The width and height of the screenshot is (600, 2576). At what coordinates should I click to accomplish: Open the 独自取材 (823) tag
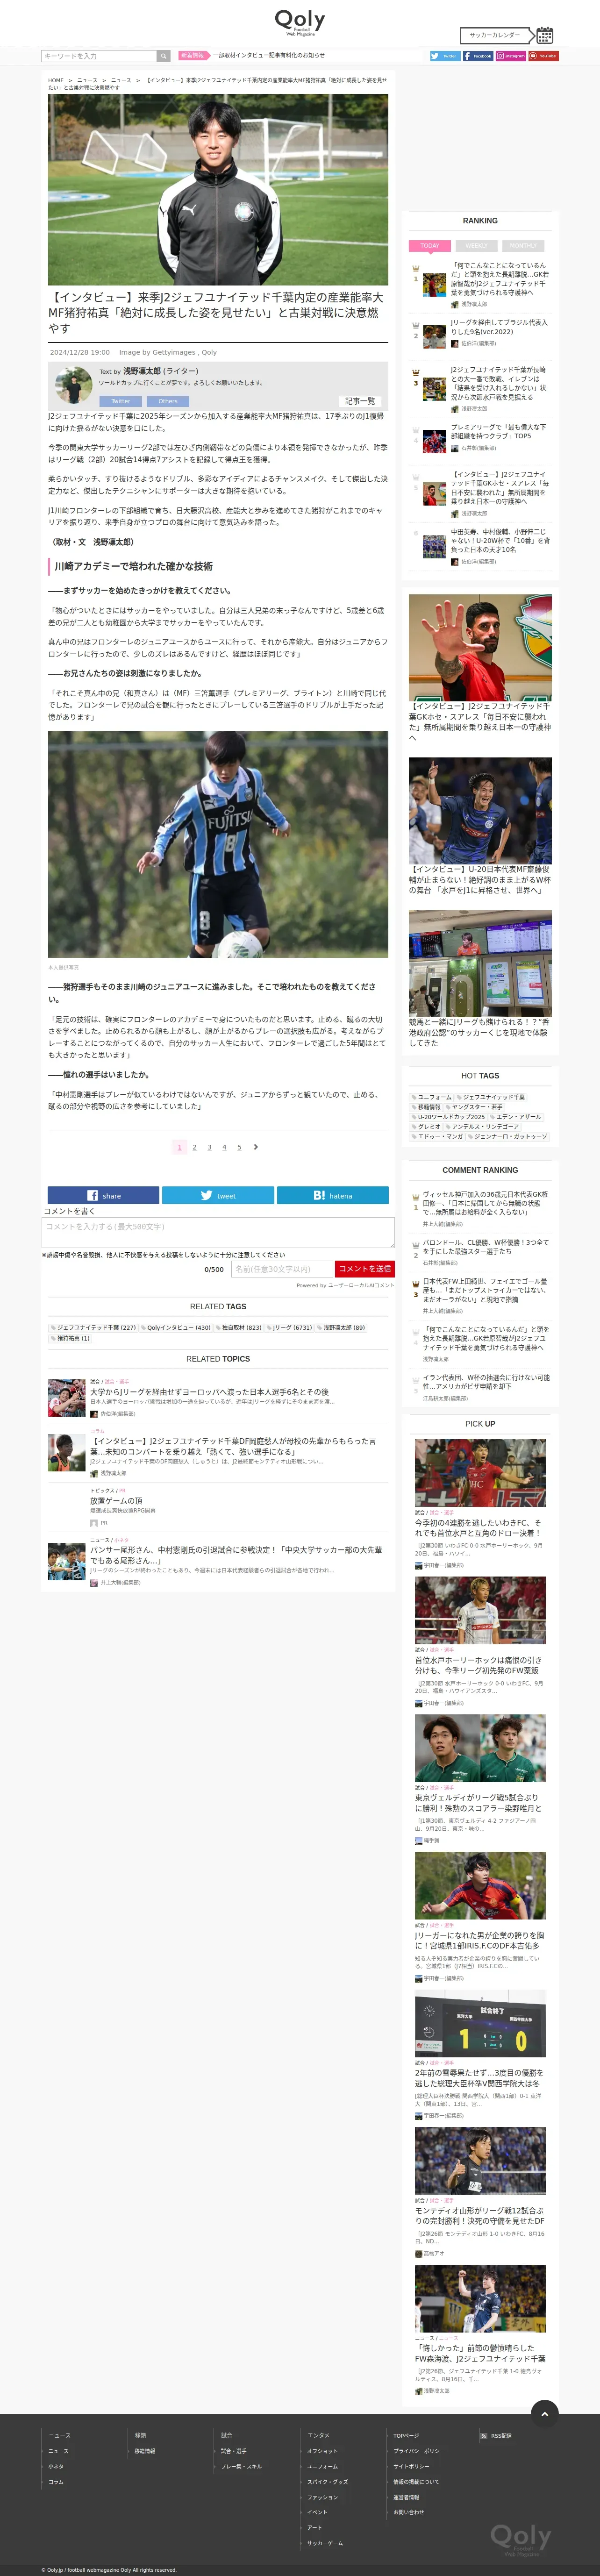[238, 1327]
